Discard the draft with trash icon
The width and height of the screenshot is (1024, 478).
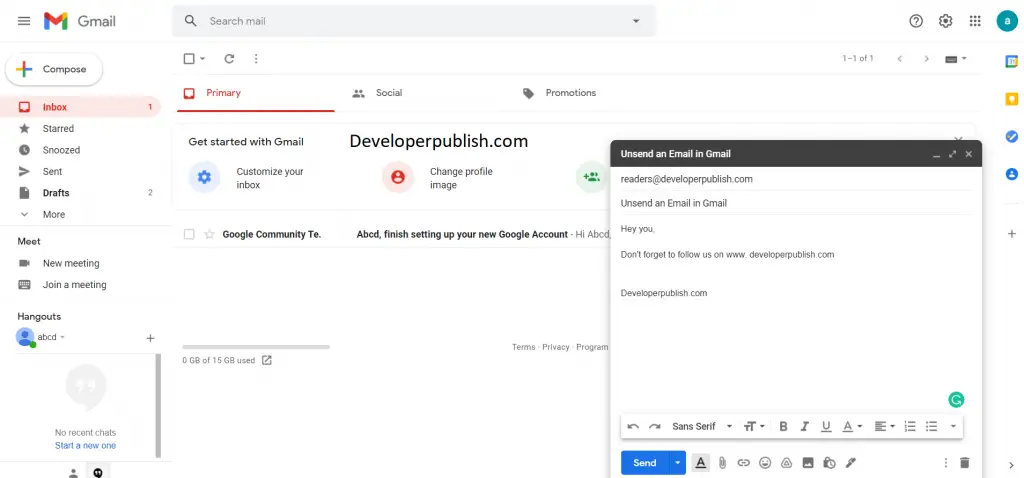point(965,463)
